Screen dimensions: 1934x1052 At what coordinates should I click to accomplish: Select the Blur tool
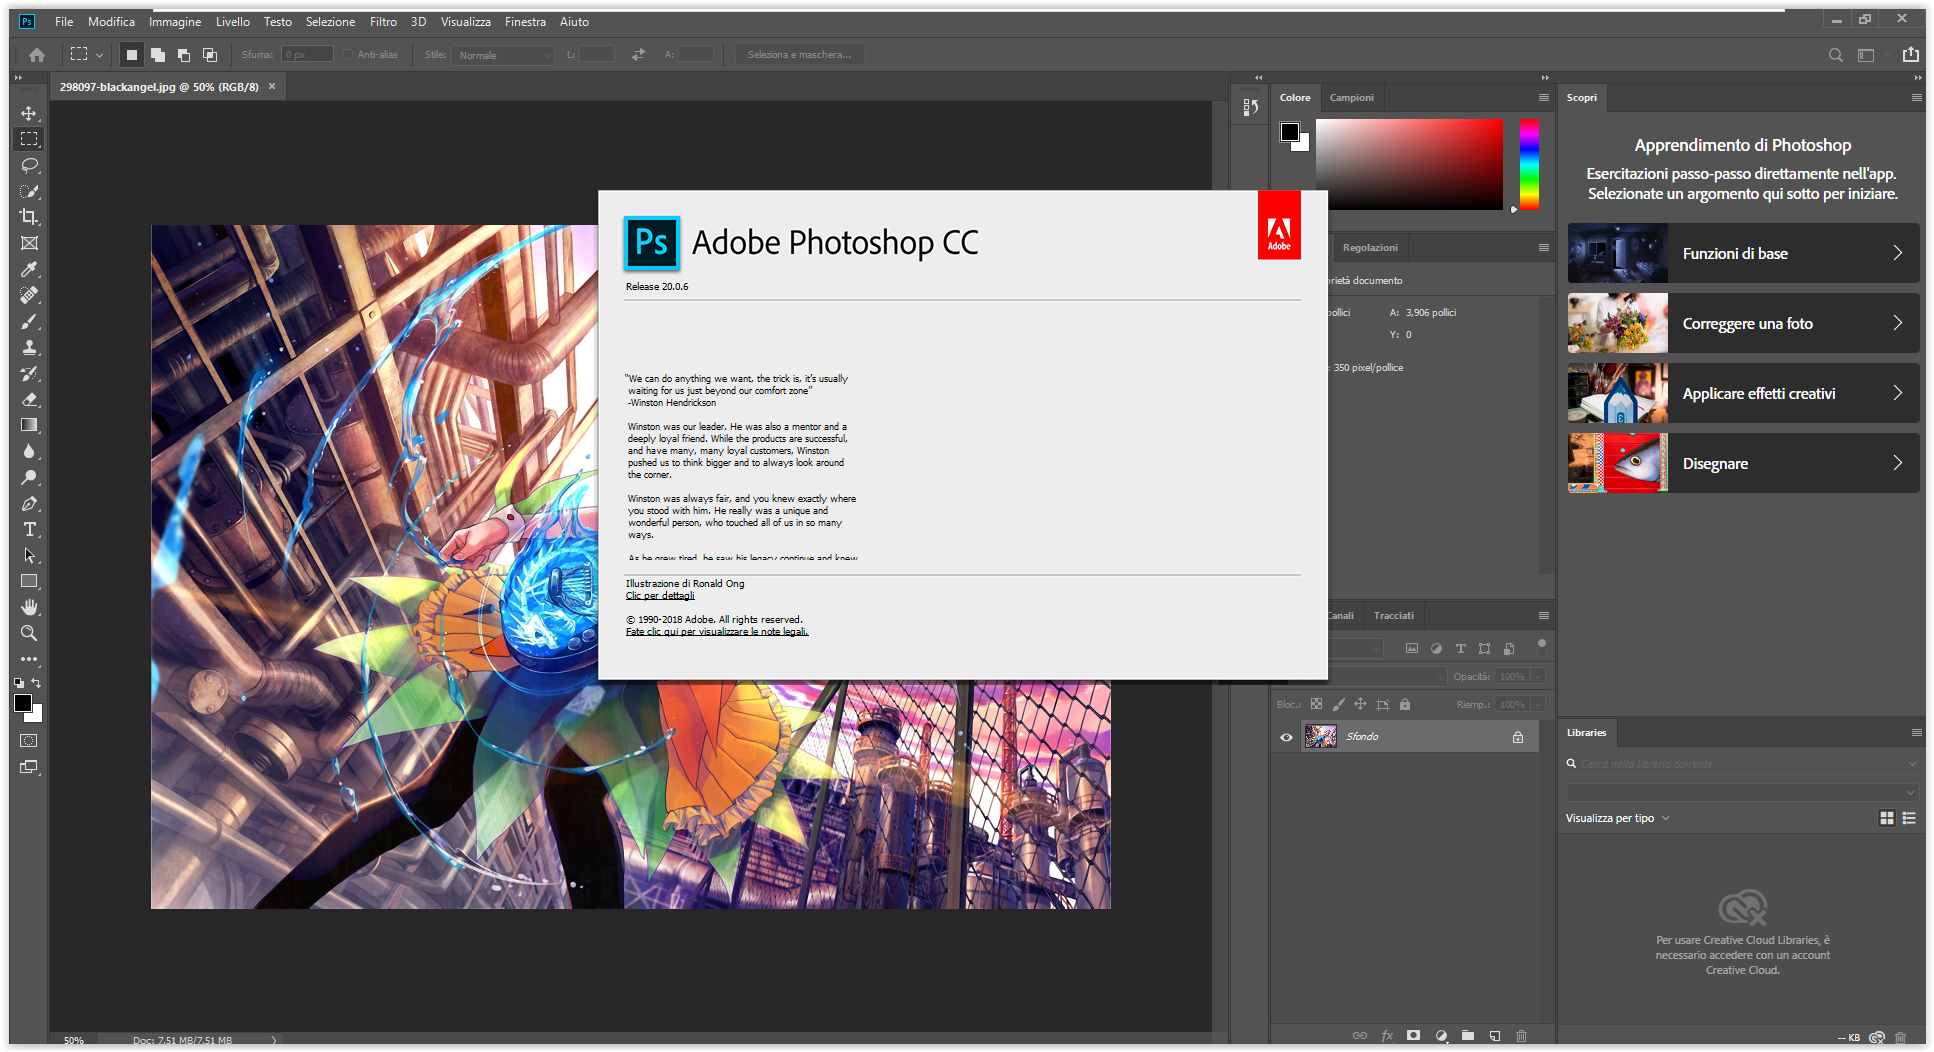(29, 451)
